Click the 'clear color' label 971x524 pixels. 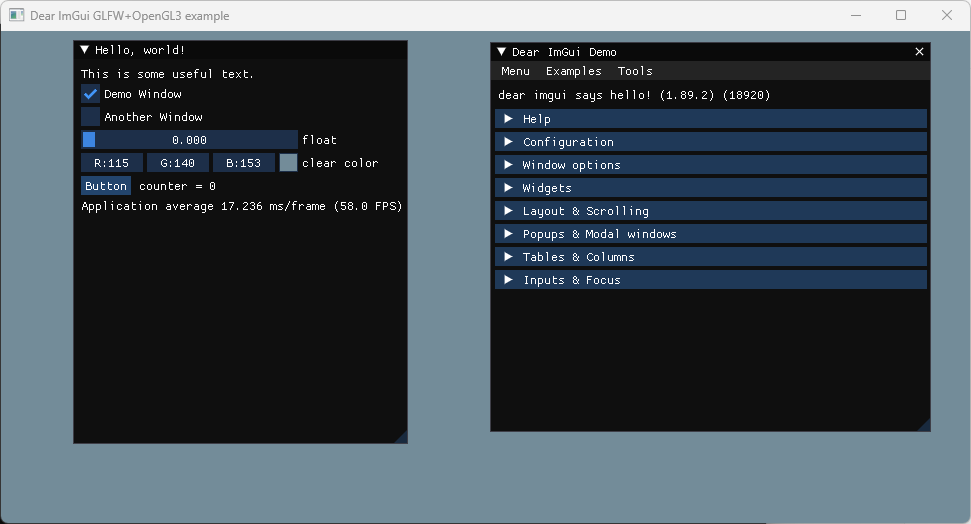(x=340, y=163)
